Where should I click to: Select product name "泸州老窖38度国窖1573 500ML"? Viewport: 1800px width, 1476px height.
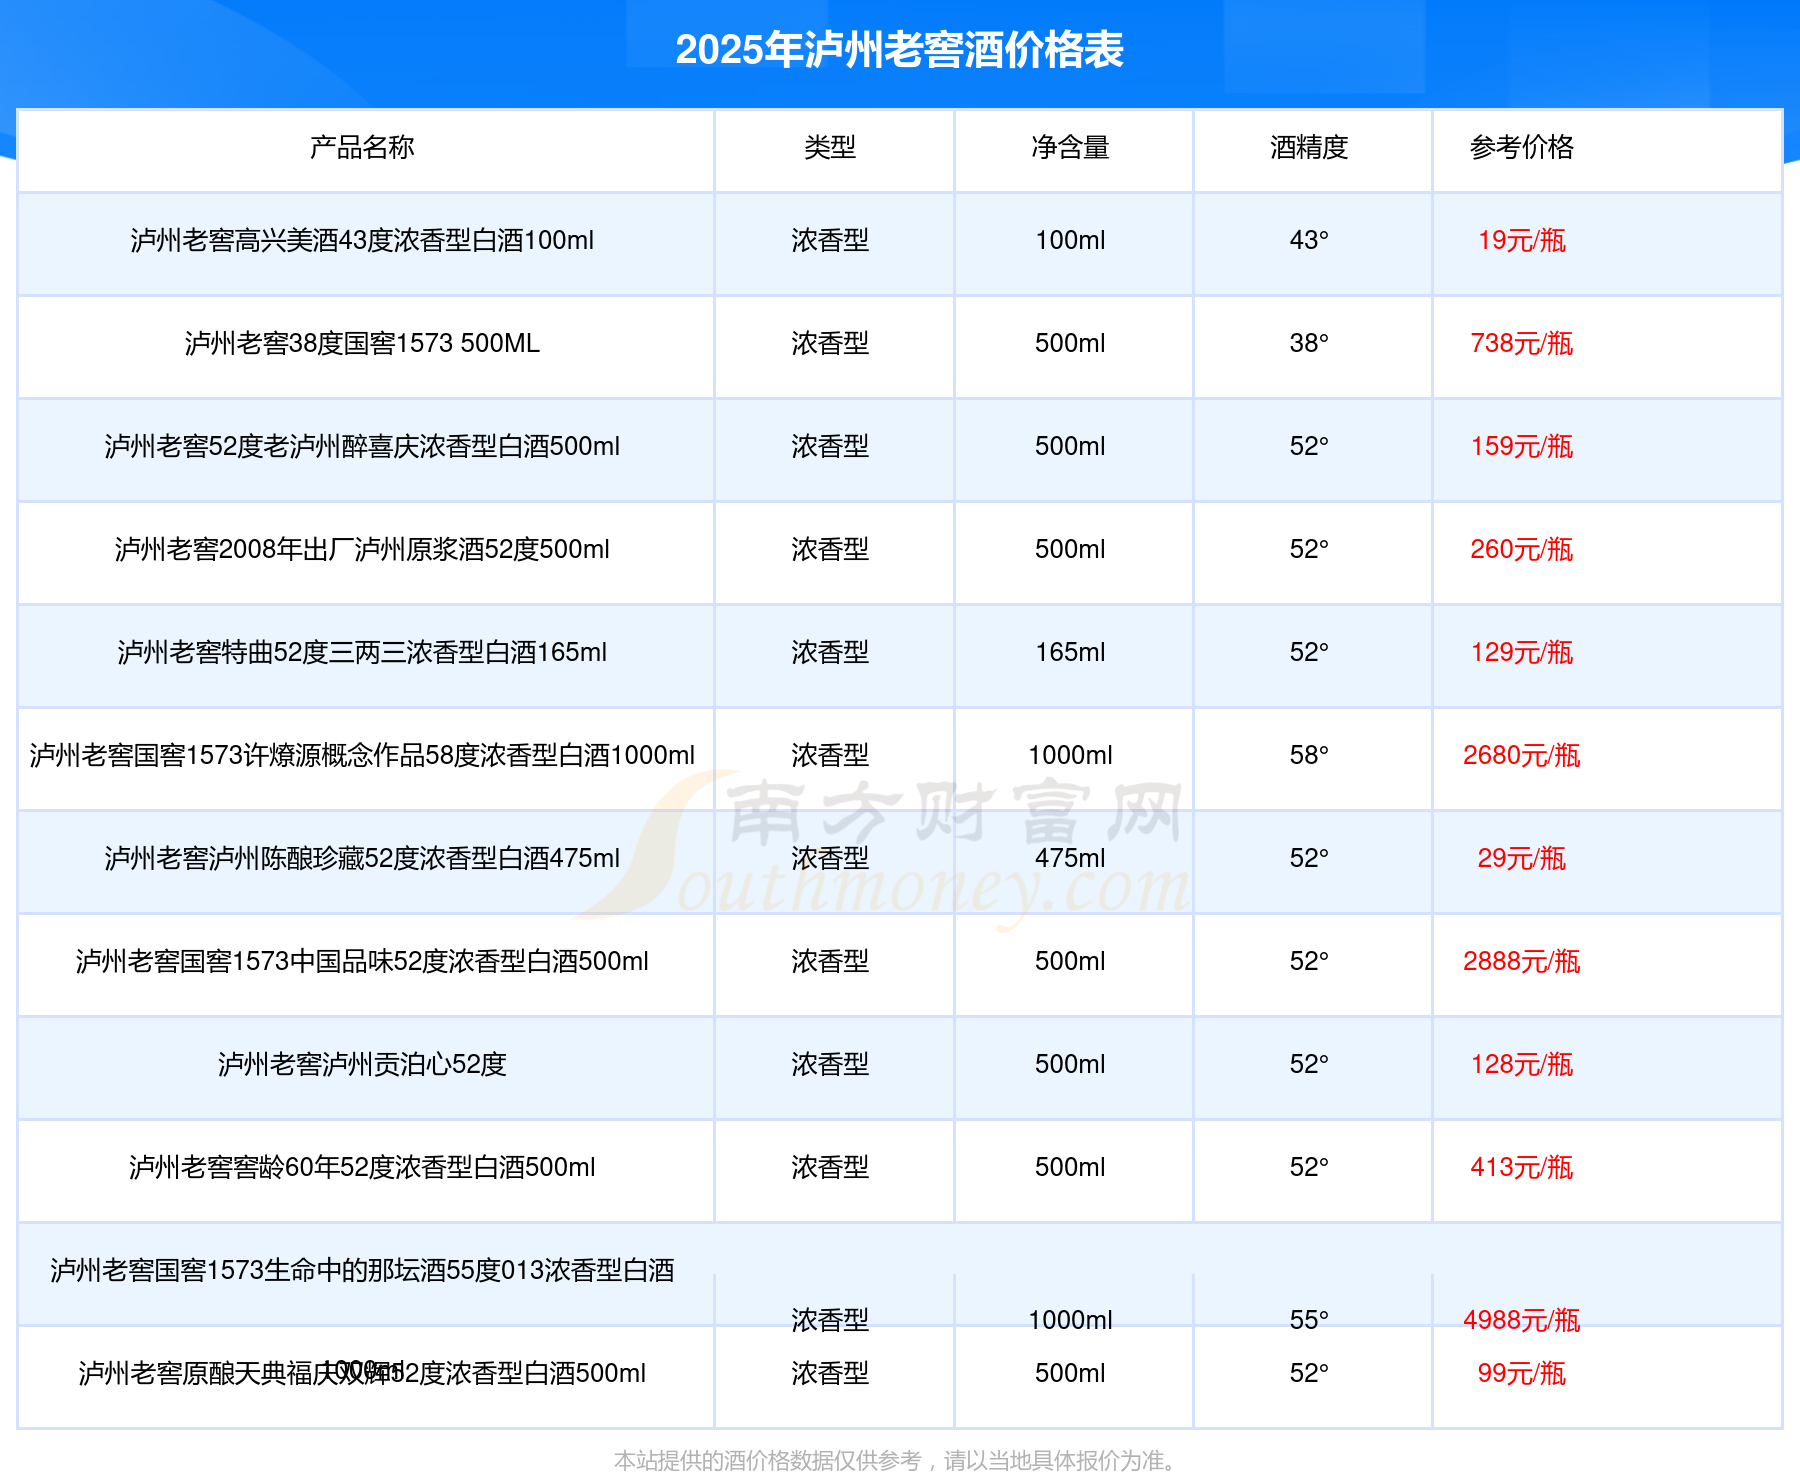[x=362, y=343]
